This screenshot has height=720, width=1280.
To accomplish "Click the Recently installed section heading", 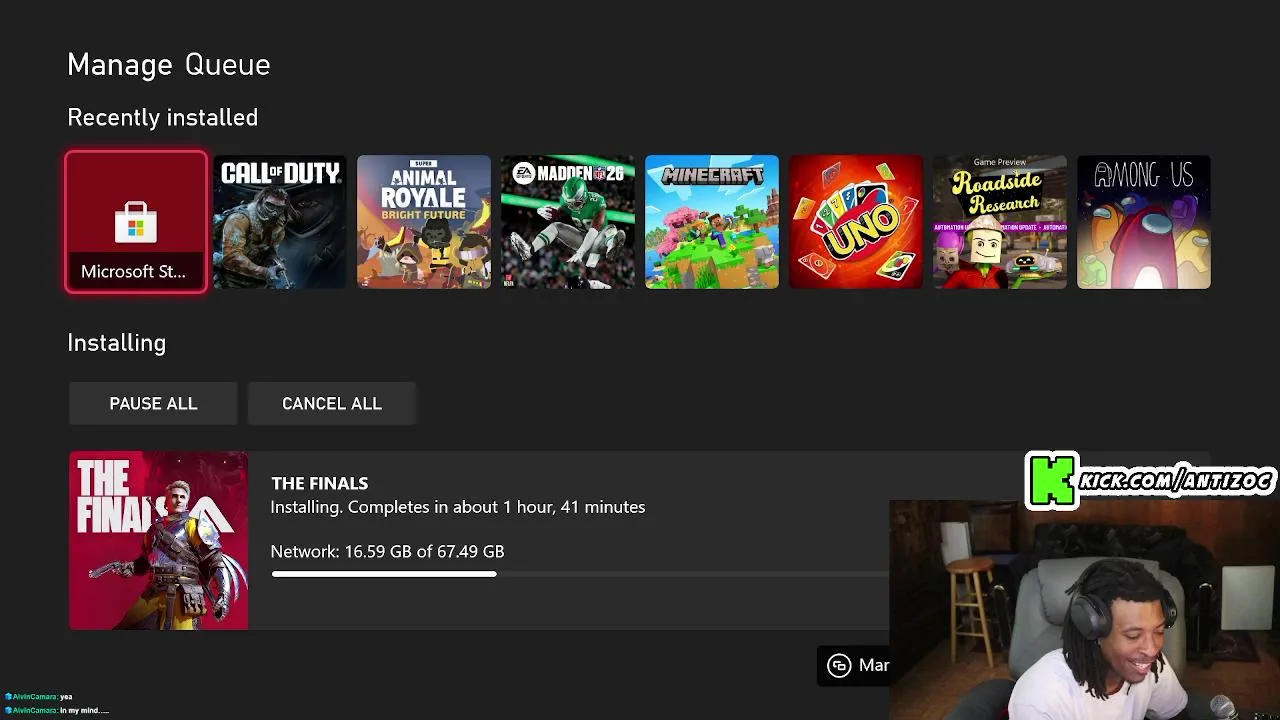I will click(x=163, y=118).
